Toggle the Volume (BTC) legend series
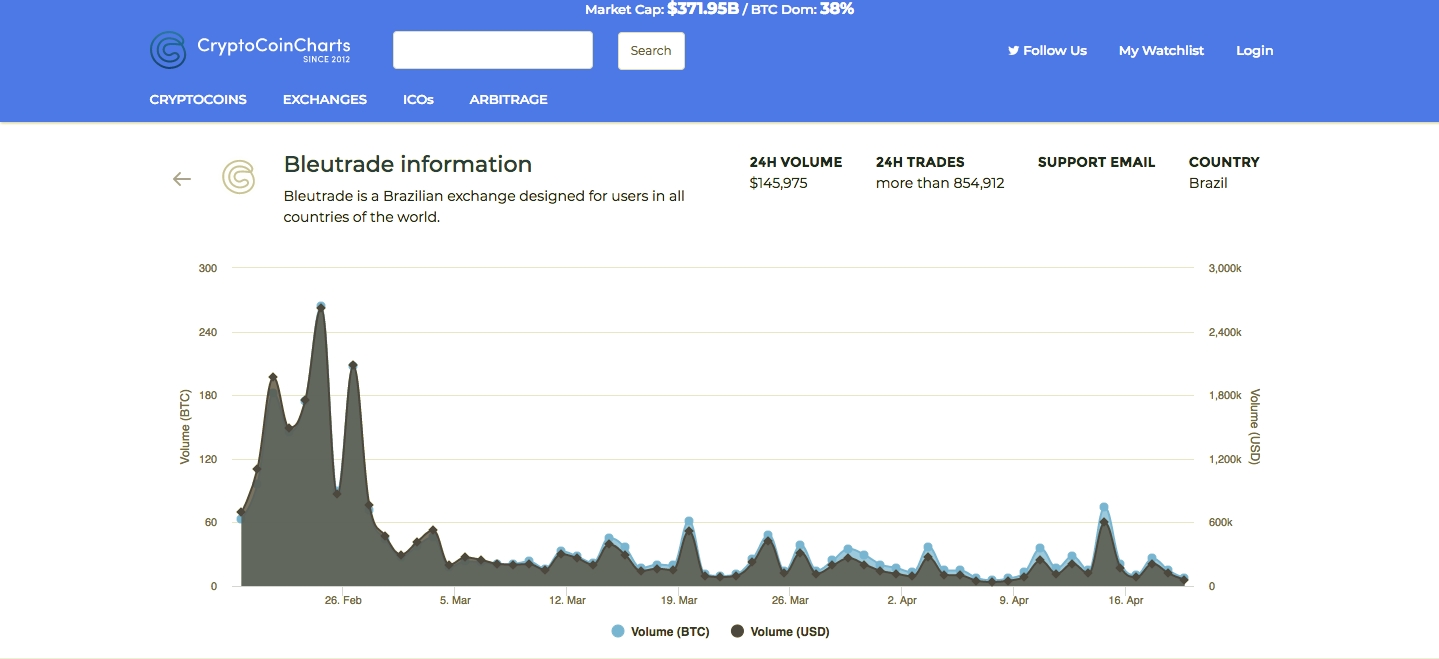 (x=660, y=631)
